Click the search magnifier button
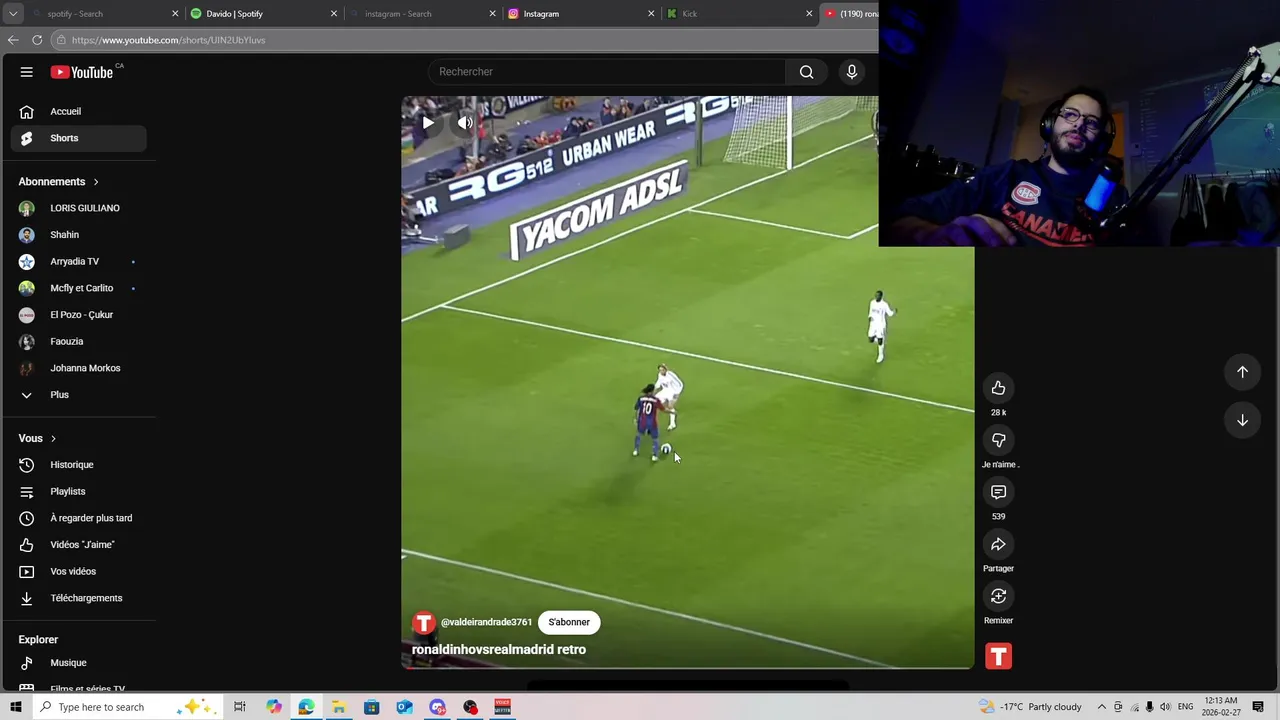Image resolution: width=1280 pixels, height=720 pixels. point(806,72)
